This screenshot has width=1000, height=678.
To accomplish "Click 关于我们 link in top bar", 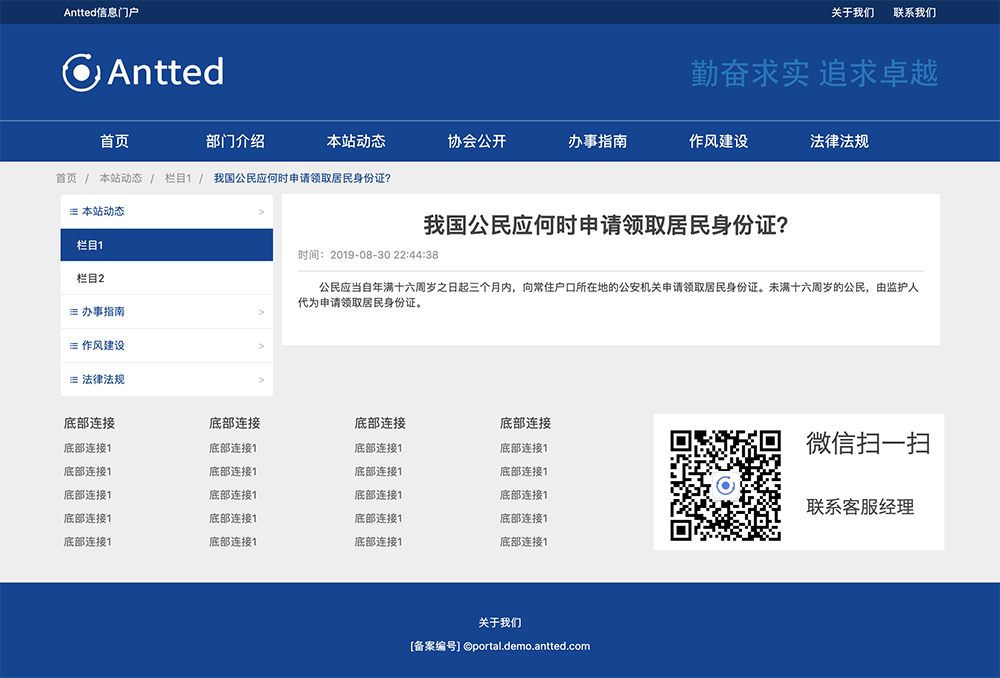I will tap(852, 12).
